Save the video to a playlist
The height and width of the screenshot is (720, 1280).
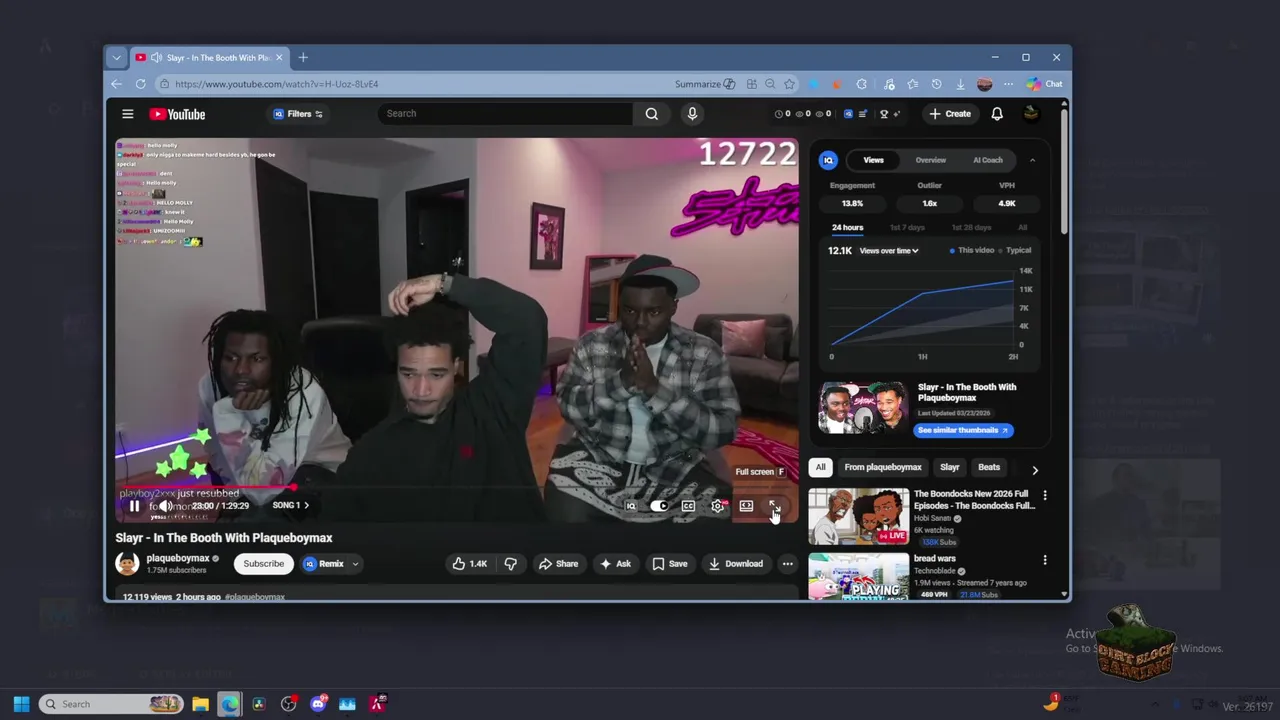click(x=670, y=564)
